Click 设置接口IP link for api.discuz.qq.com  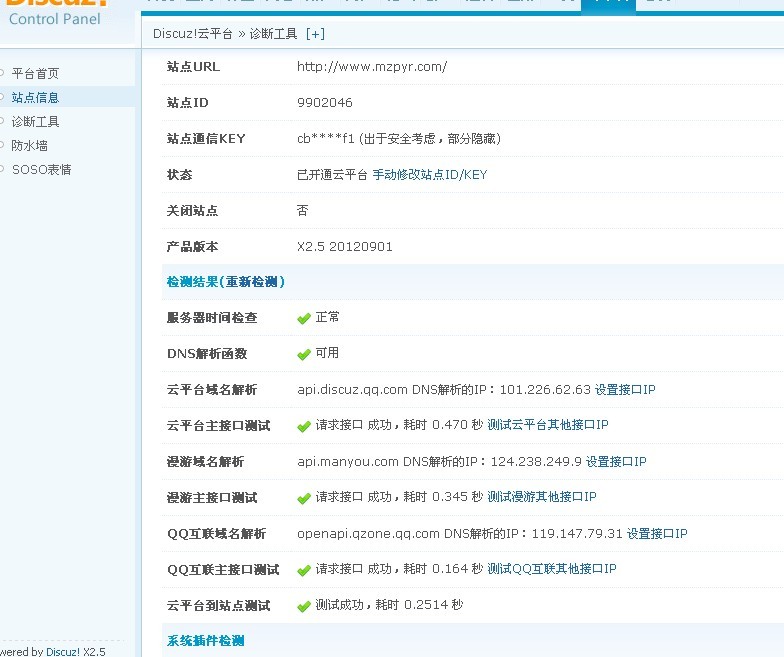[x=625, y=390]
